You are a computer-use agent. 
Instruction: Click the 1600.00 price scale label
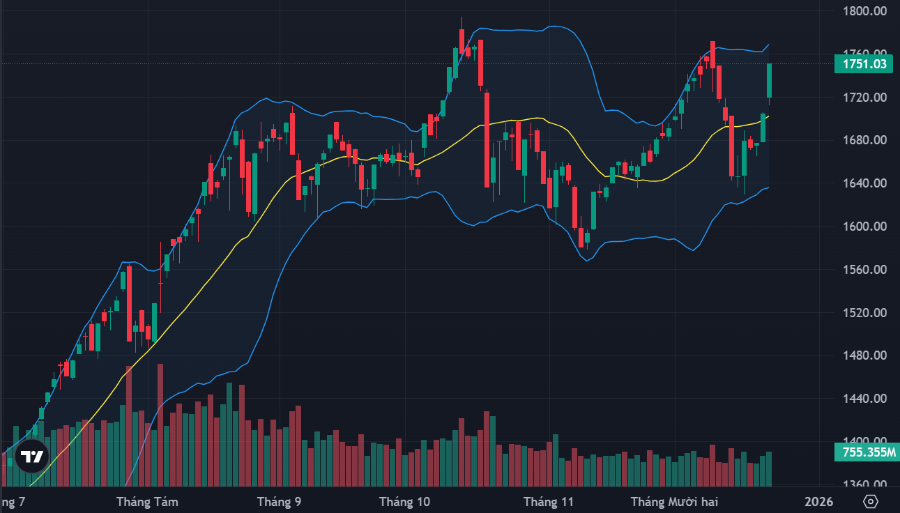866,227
